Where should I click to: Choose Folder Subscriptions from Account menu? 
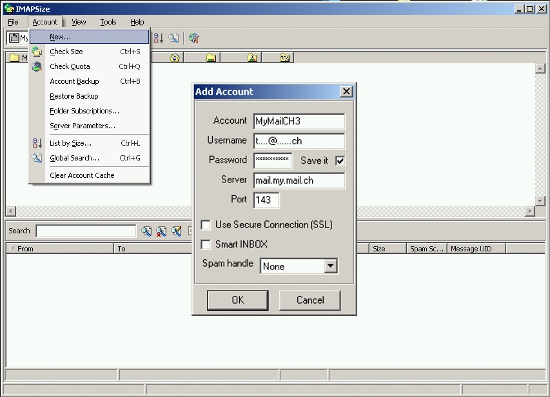click(85, 111)
